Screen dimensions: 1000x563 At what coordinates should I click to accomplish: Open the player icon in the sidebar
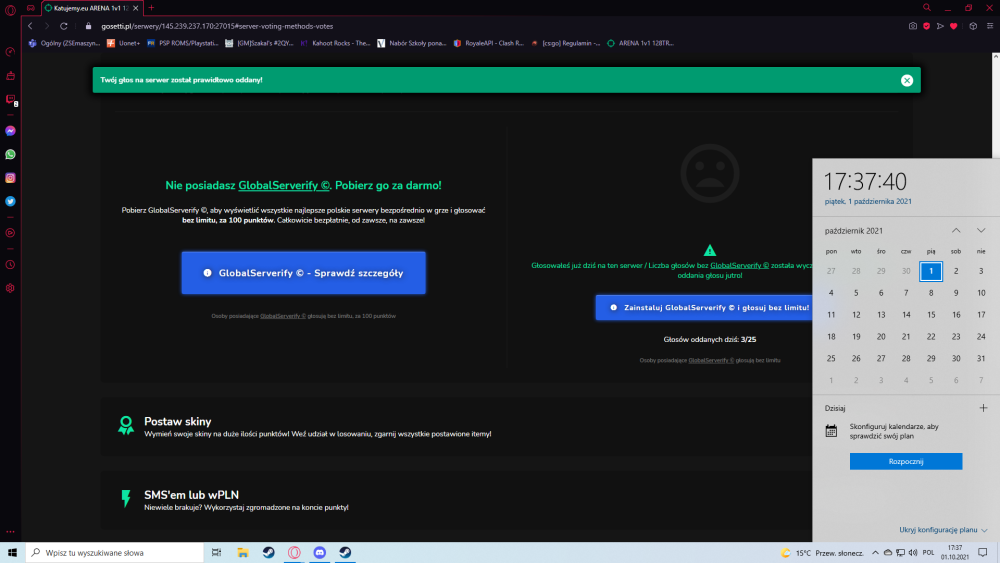coord(10,233)
